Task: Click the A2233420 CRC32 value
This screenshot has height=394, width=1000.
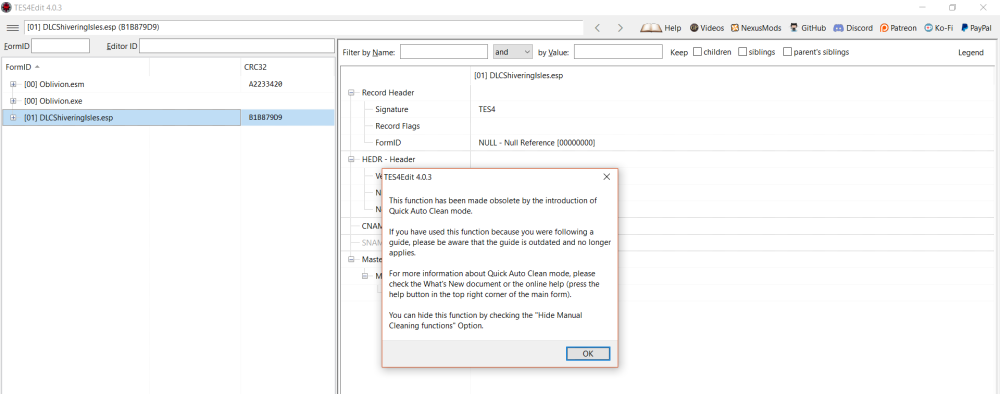Action: tap(265, 84)
